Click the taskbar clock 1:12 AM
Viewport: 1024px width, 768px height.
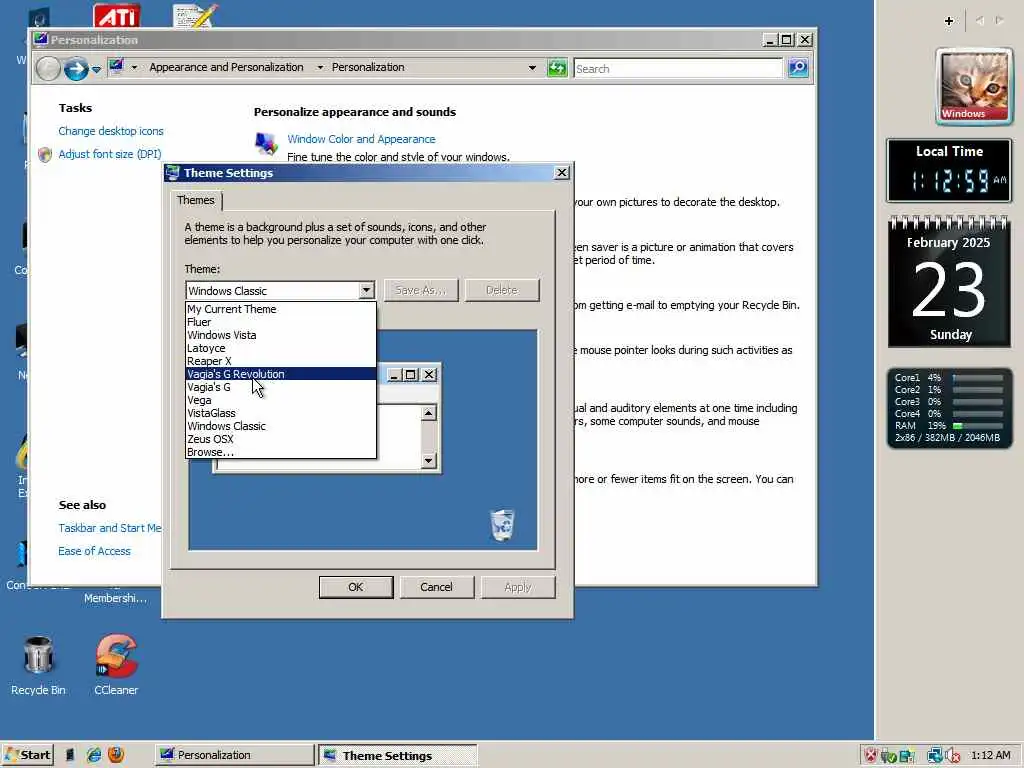[x=991, y=756]
